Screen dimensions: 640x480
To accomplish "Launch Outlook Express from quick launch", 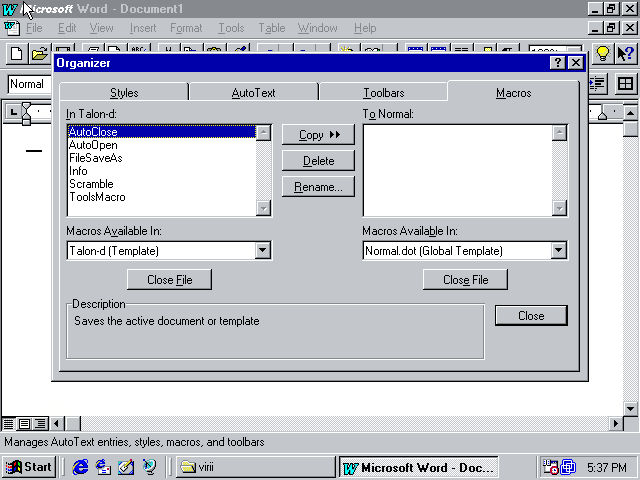I will (x=103, y=467).
